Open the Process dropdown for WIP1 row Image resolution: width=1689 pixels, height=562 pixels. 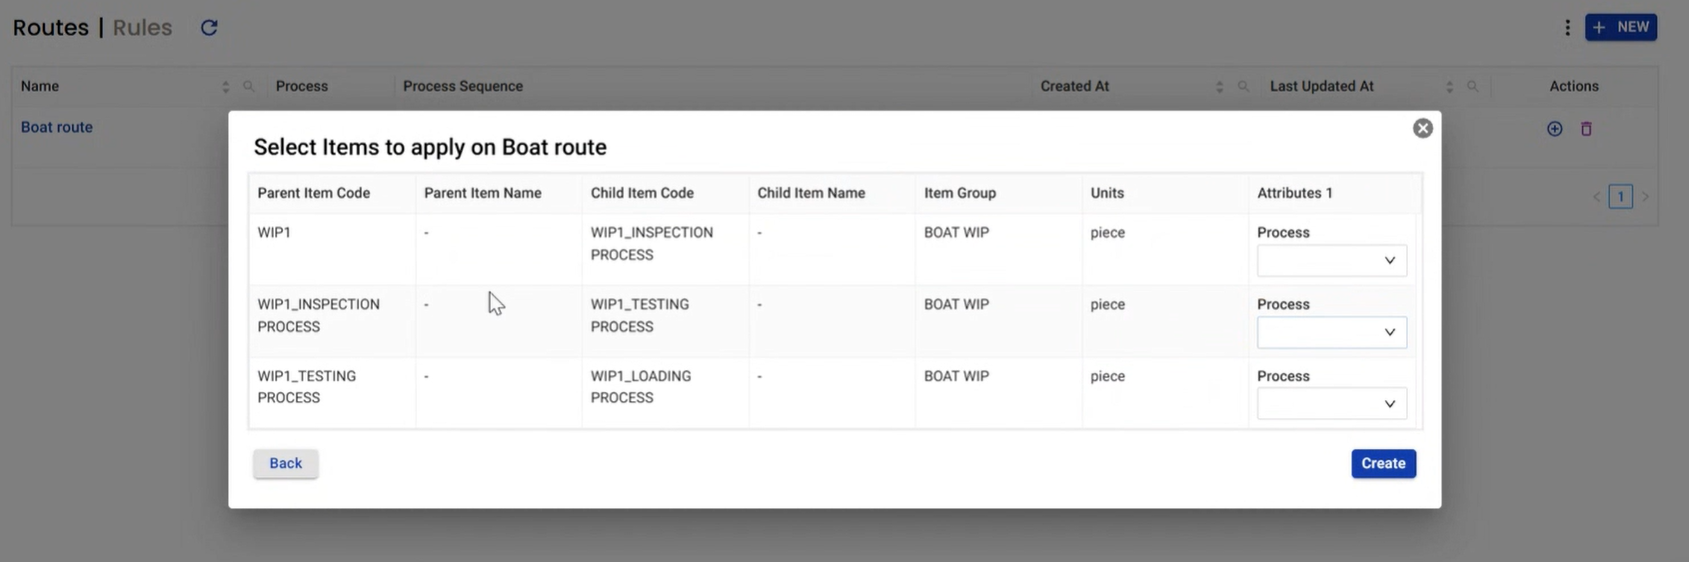tap(1331, 261)
